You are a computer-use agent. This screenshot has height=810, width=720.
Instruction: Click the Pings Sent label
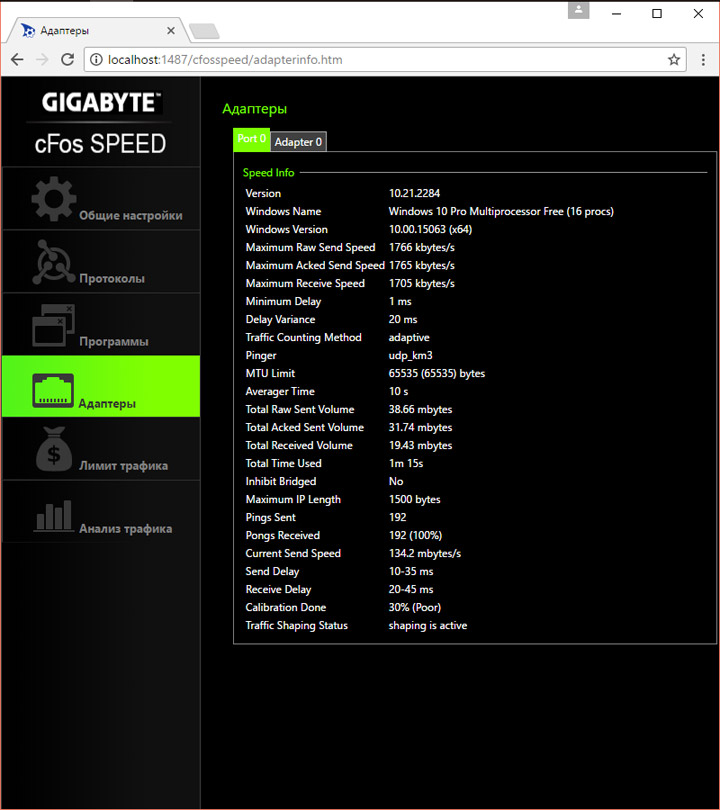pos(271,518)
